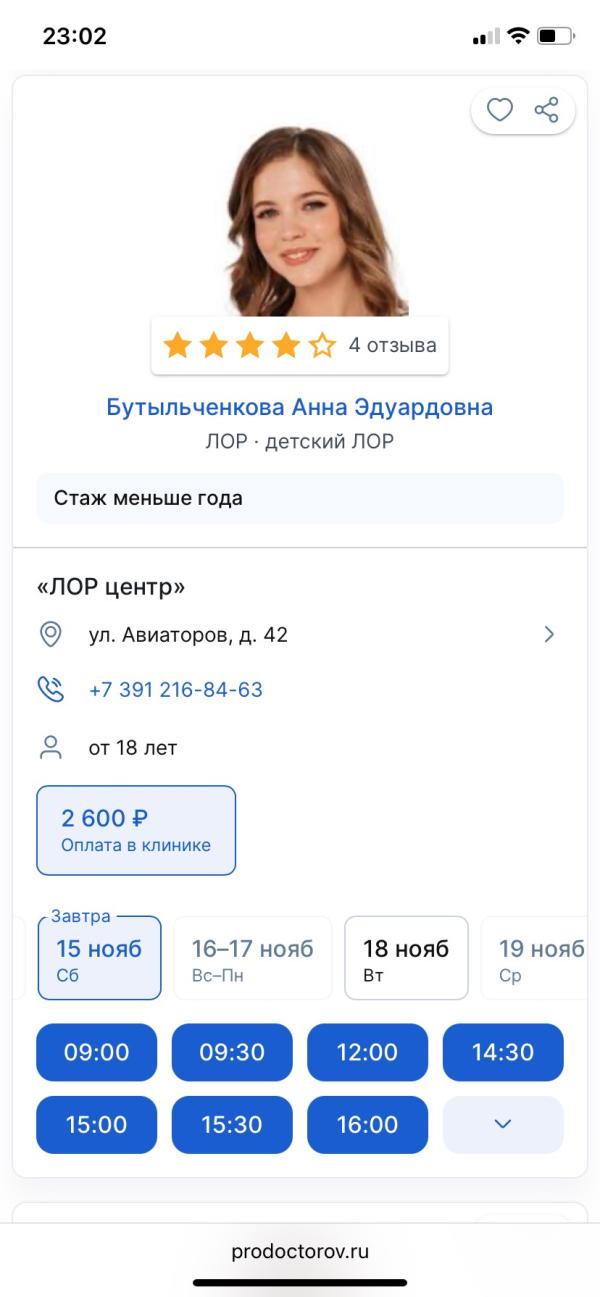View the 4 отзыва reviews

[x=394, y=344]
